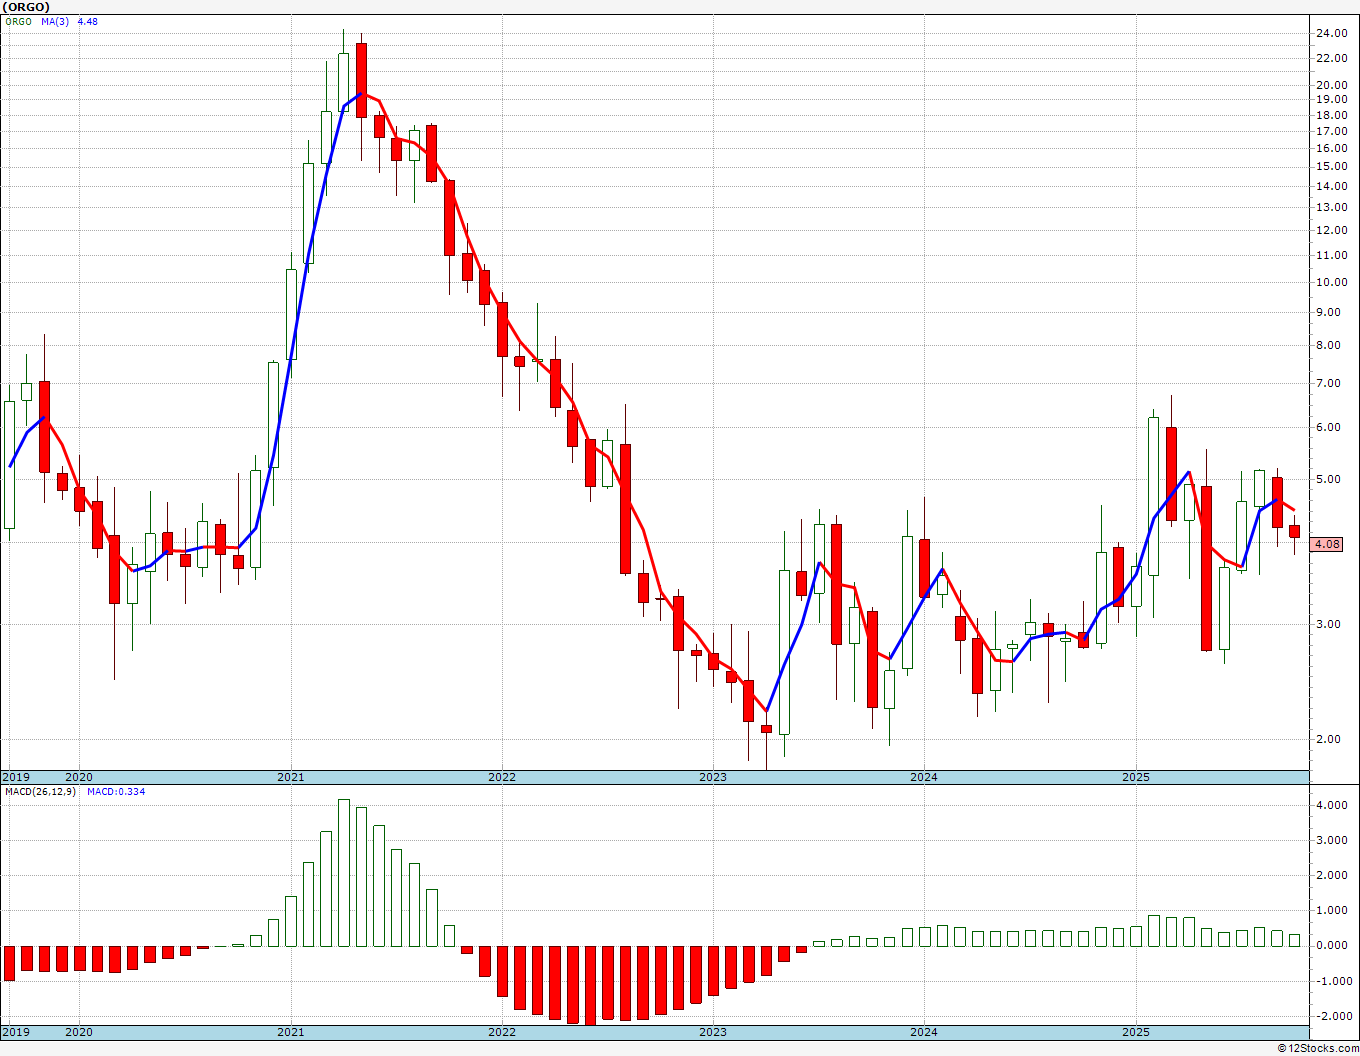The width and height of the screenshot is (1360, 1056).
Task: Pick 2022 on the price chart time axis
Action: [x=501, y=777]
